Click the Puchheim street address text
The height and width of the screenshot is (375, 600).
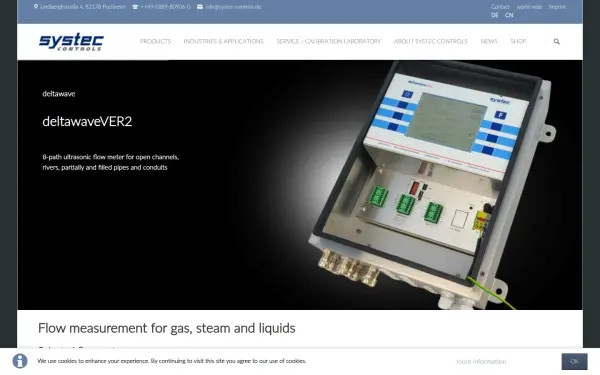[x=83, y=7]
